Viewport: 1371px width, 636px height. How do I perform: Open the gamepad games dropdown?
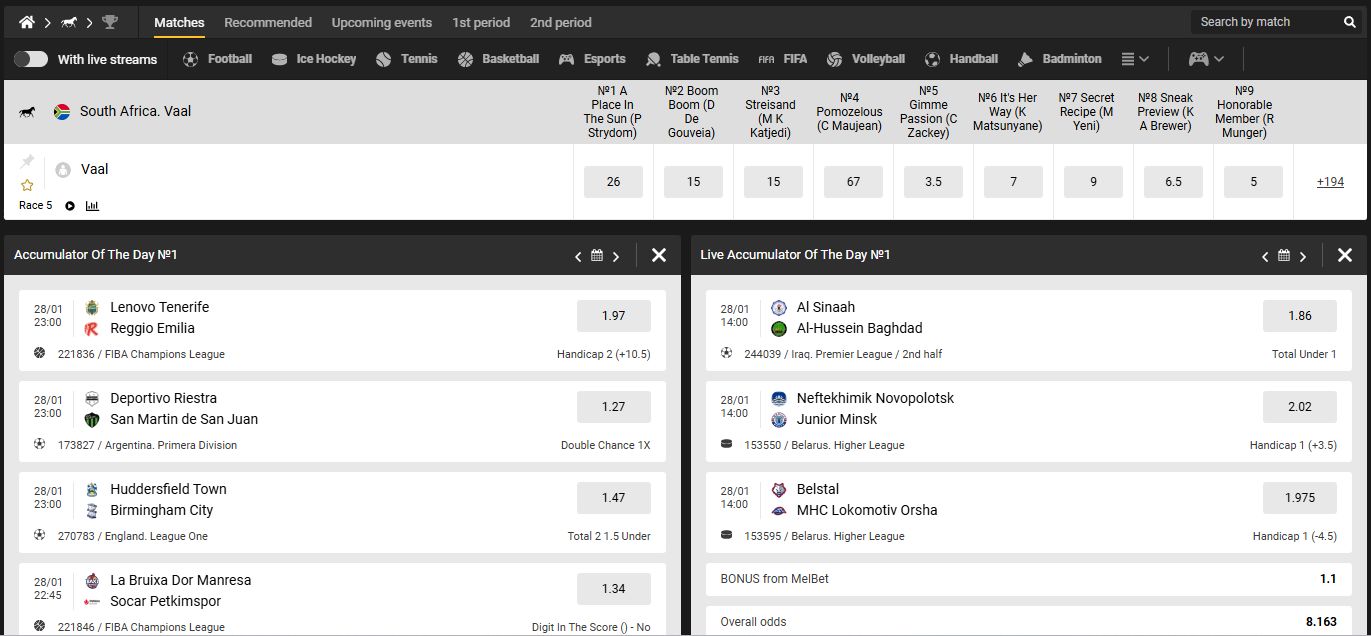pyautogui.click(x=1203, y=58)
